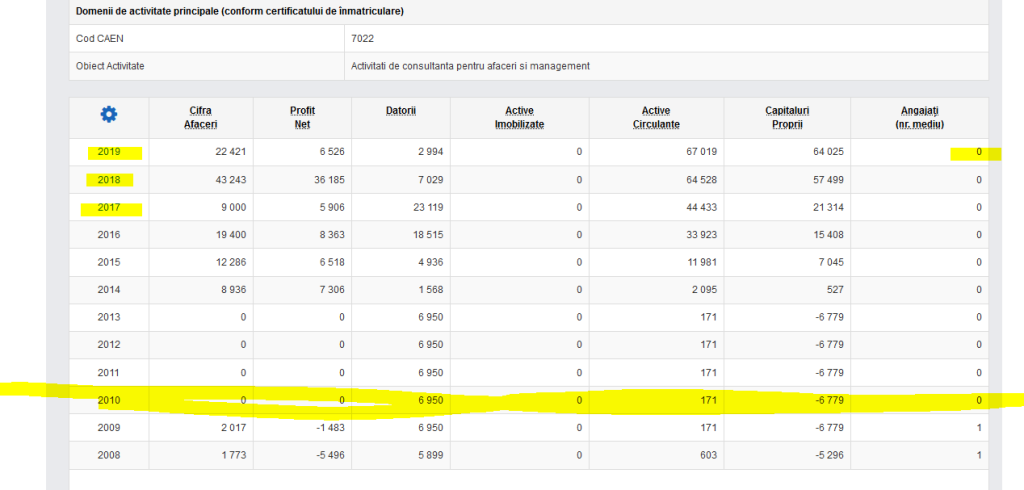
Task: Click the blue settings gear icon
Action: 109,115
